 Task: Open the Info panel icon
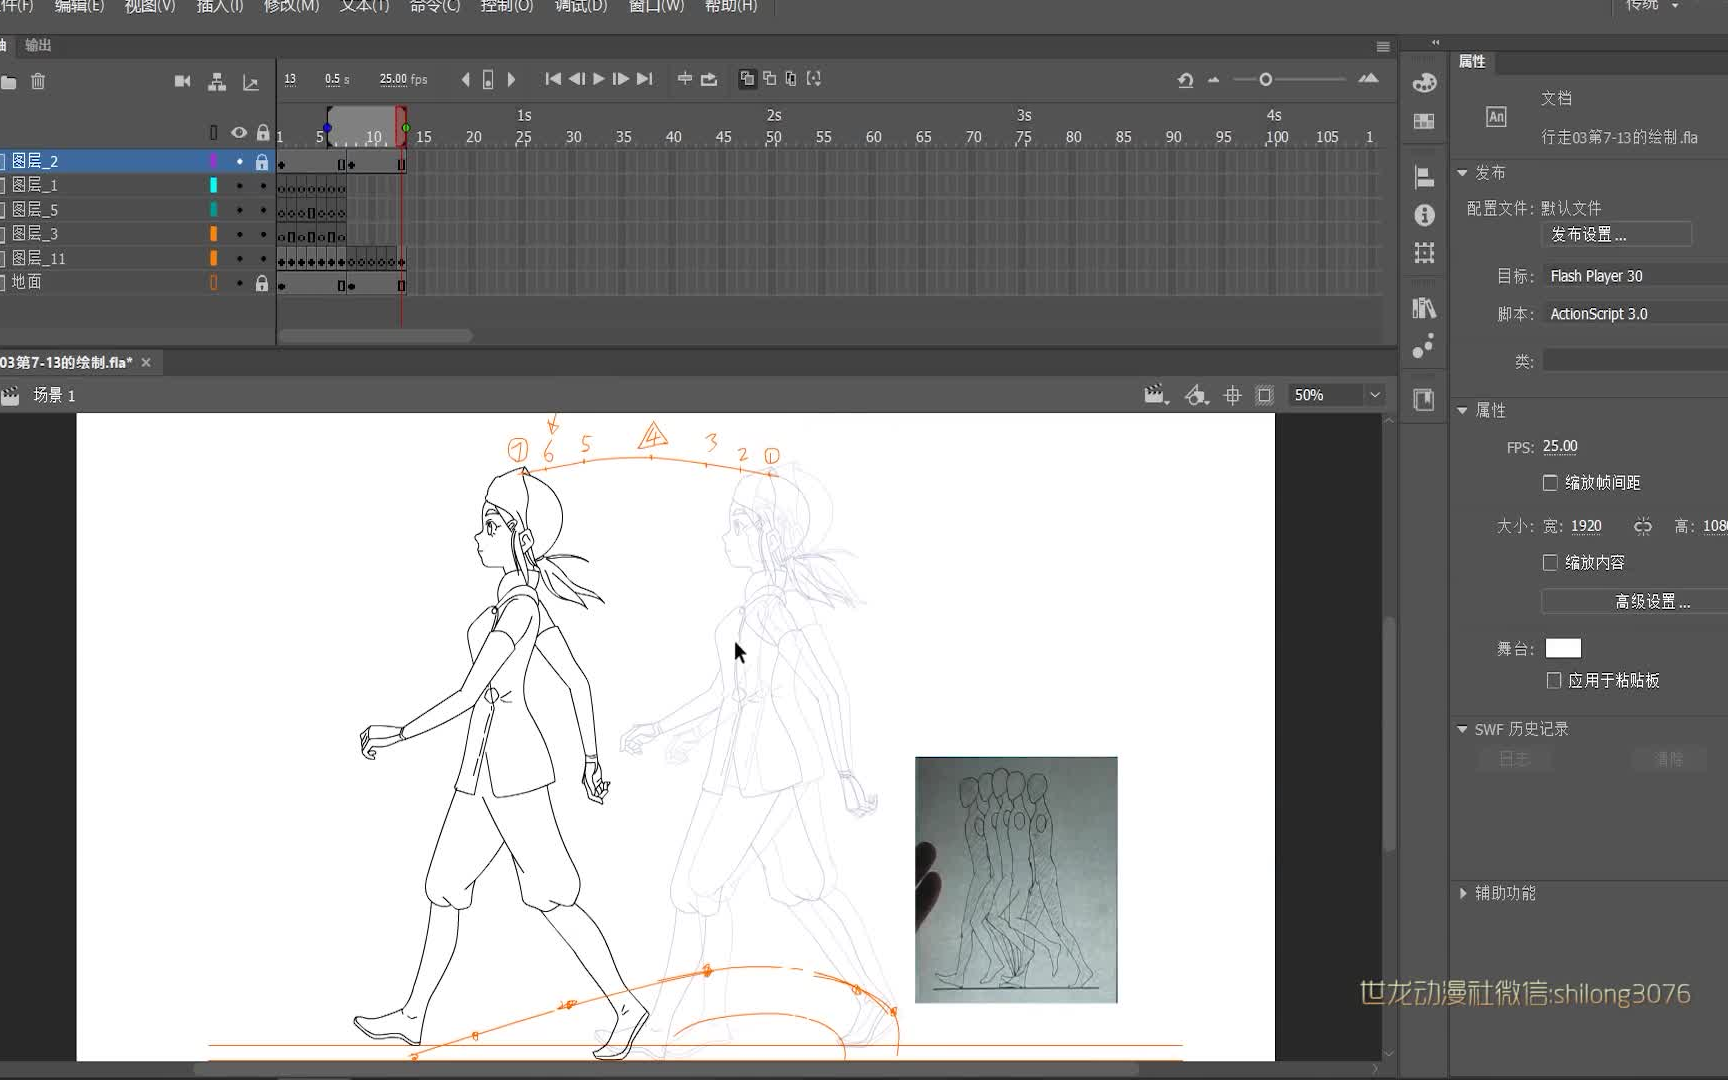[x=1424, y=215]
